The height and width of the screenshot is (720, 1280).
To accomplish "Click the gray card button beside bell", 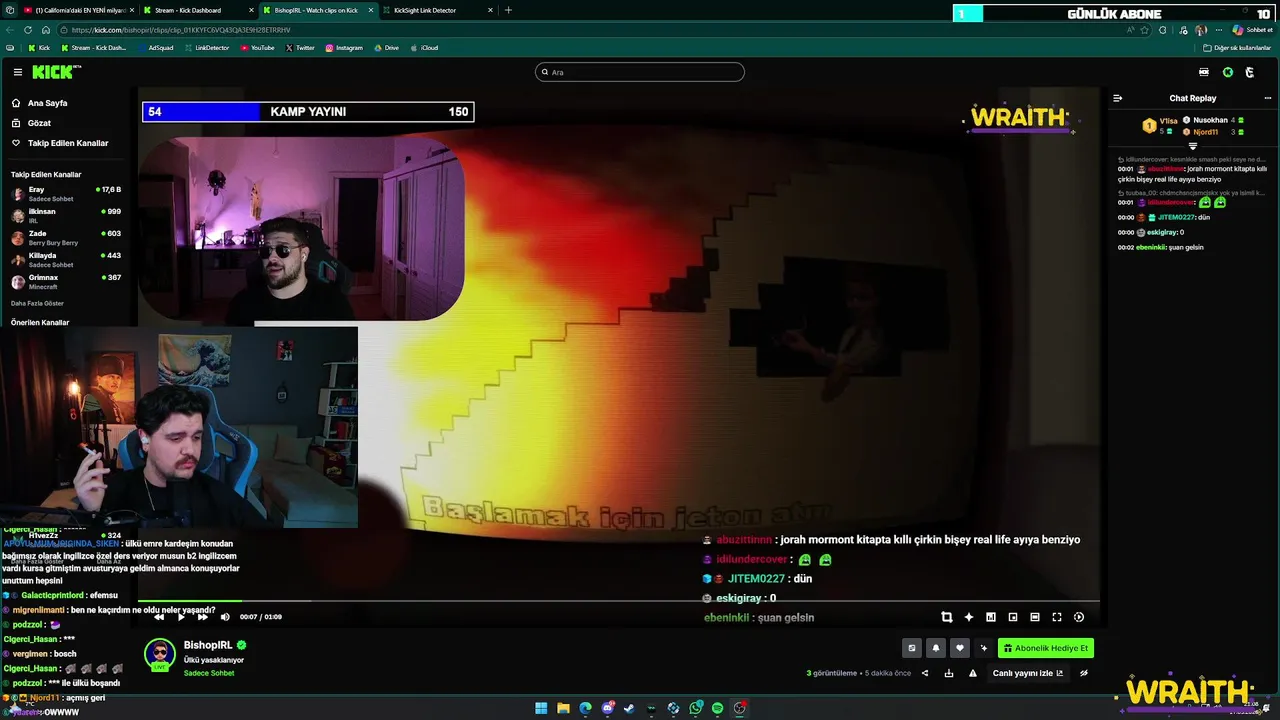I will [911, 648].
